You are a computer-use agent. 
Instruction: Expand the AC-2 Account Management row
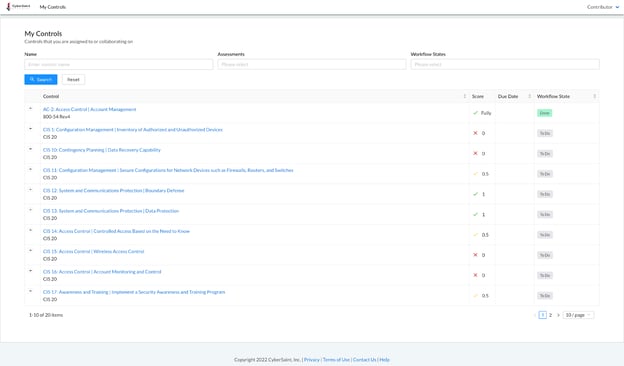click(31, 108)
